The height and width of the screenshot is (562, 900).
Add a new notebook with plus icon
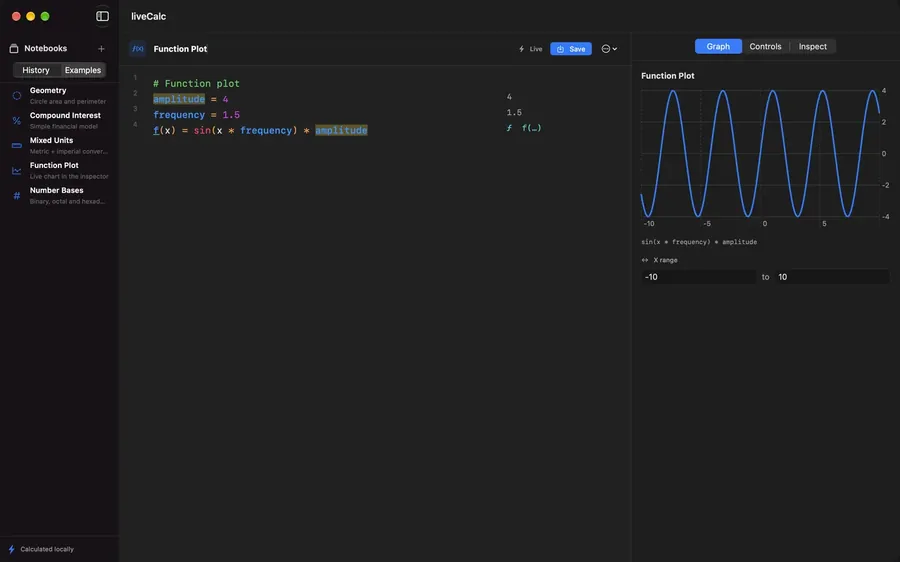[101, 49]
